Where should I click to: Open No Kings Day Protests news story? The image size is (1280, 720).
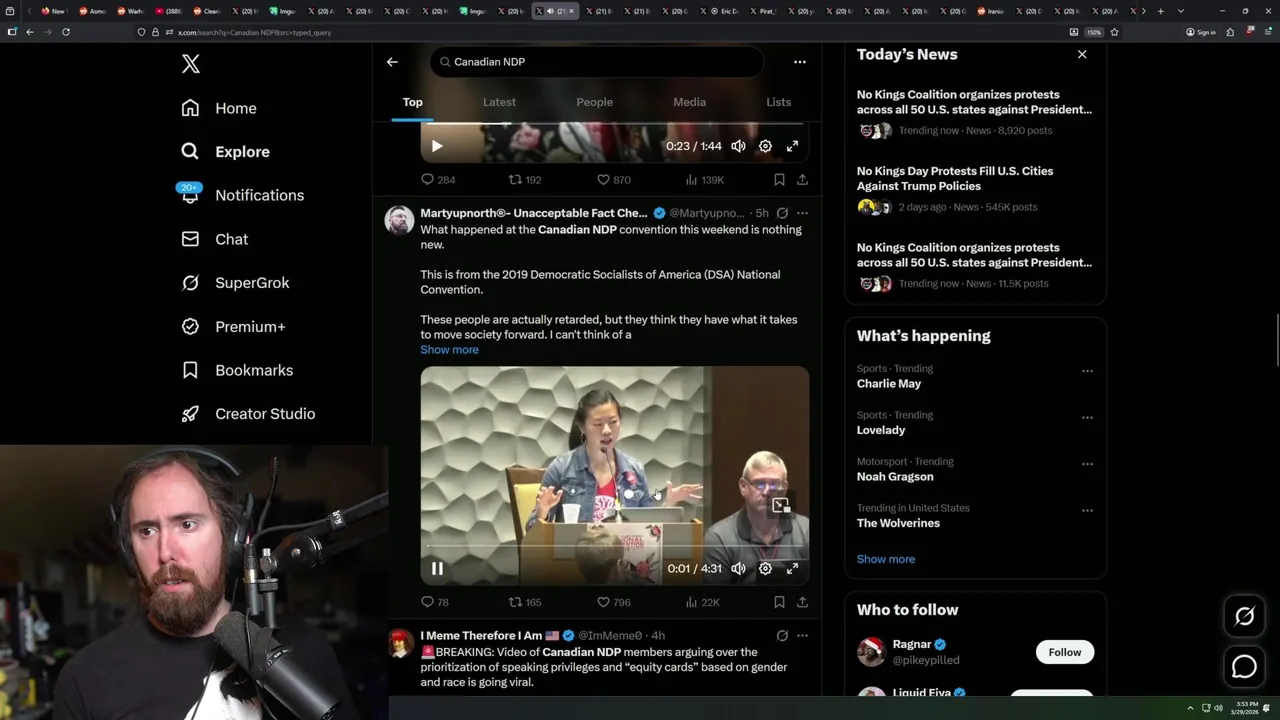tap(975, 188)
